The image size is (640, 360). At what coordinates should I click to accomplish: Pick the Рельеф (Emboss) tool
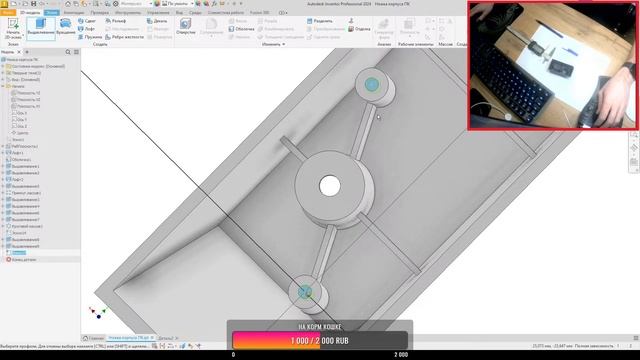116,21
